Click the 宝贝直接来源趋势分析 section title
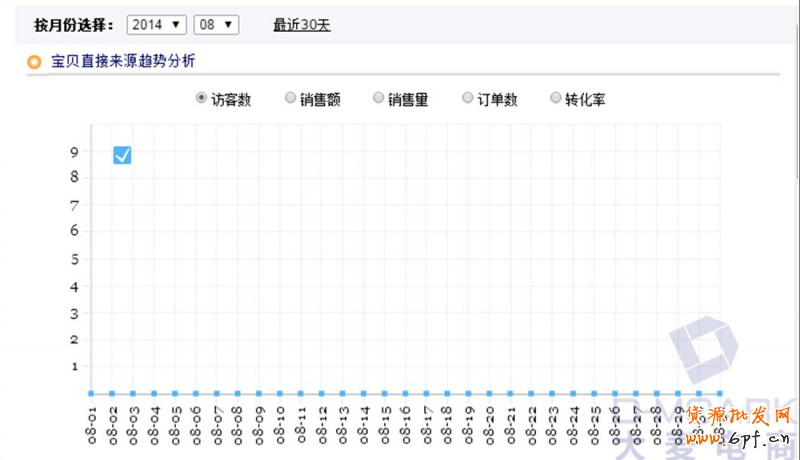The image size is (800, 460). tap(124, 62)
